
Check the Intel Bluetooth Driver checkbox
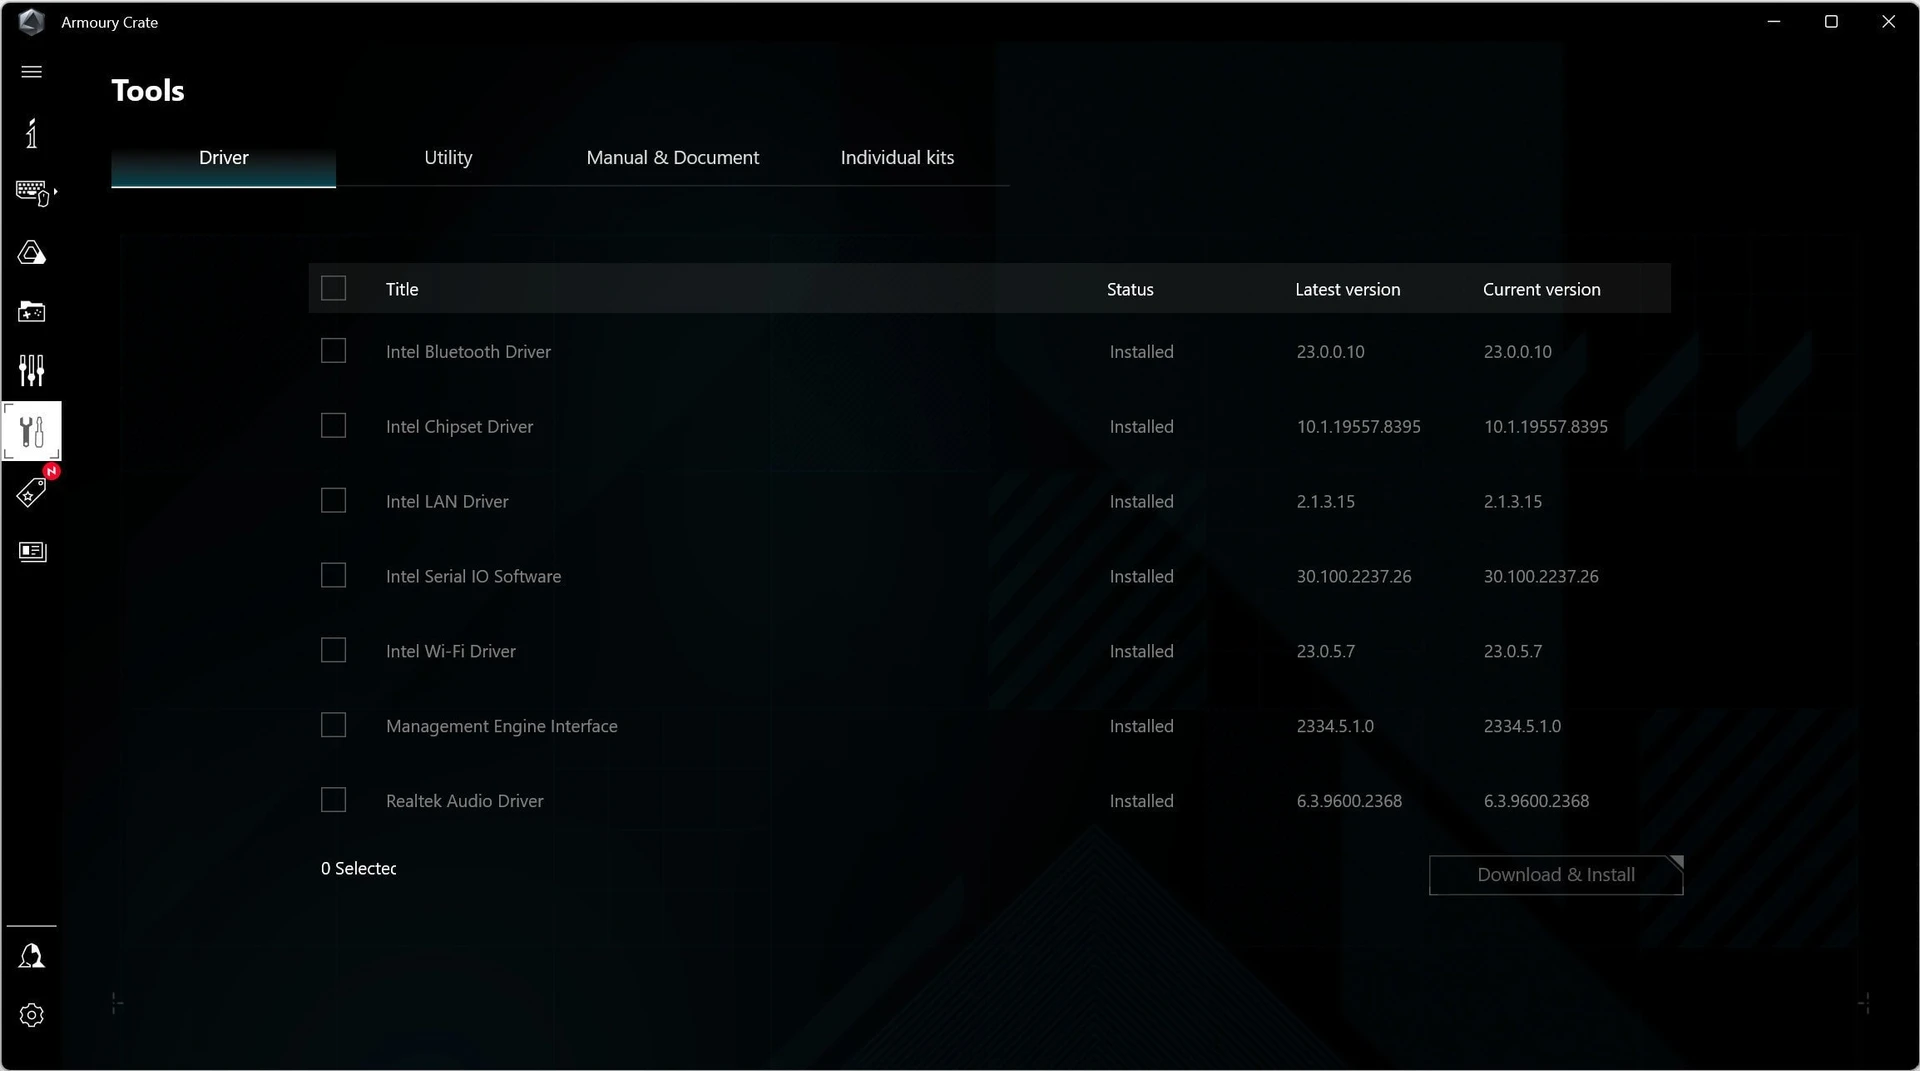[333, 351]
